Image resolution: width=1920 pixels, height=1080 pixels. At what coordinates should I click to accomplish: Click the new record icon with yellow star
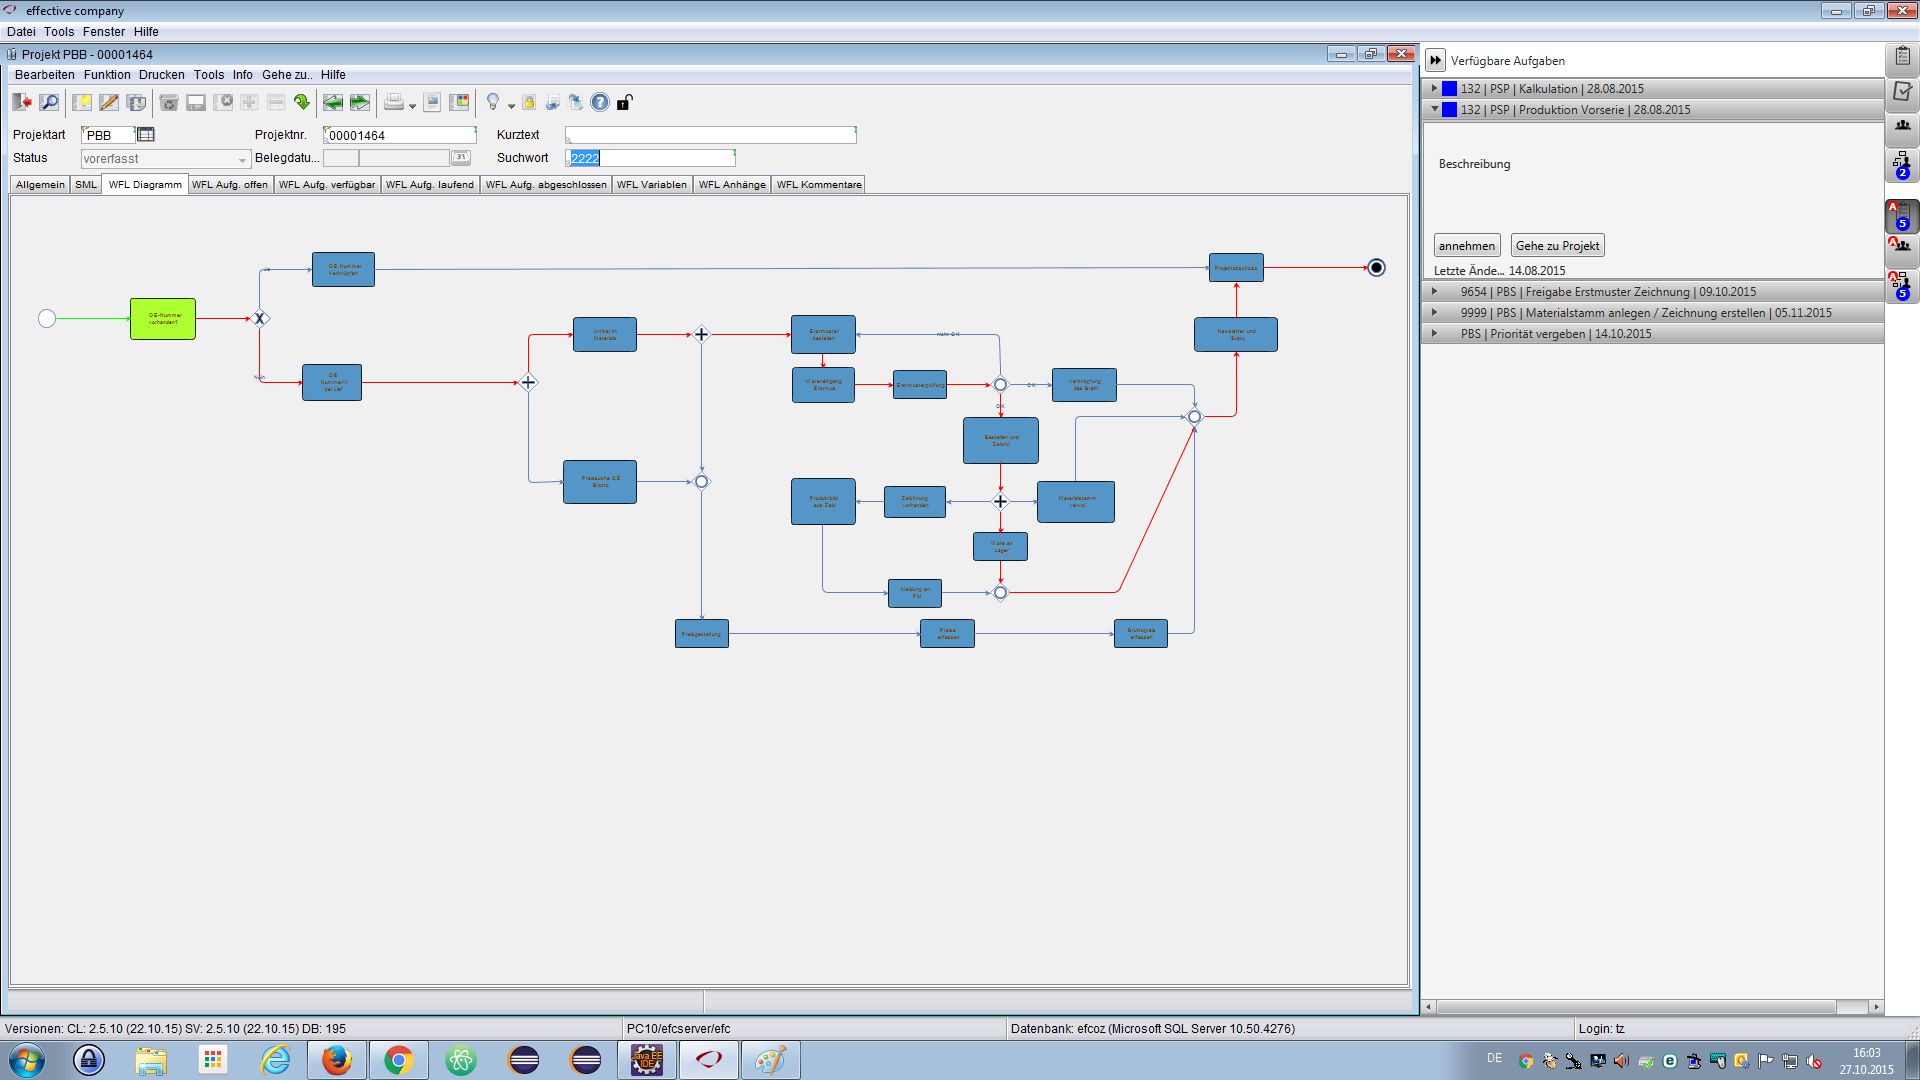[82, 102]
